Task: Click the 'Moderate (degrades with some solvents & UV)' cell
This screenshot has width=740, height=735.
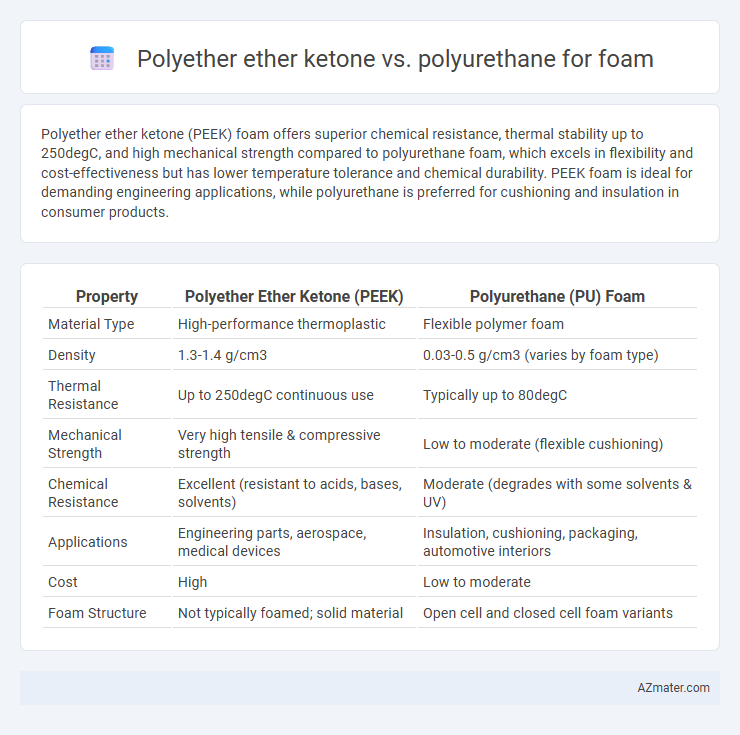Action: click(557, 493)
